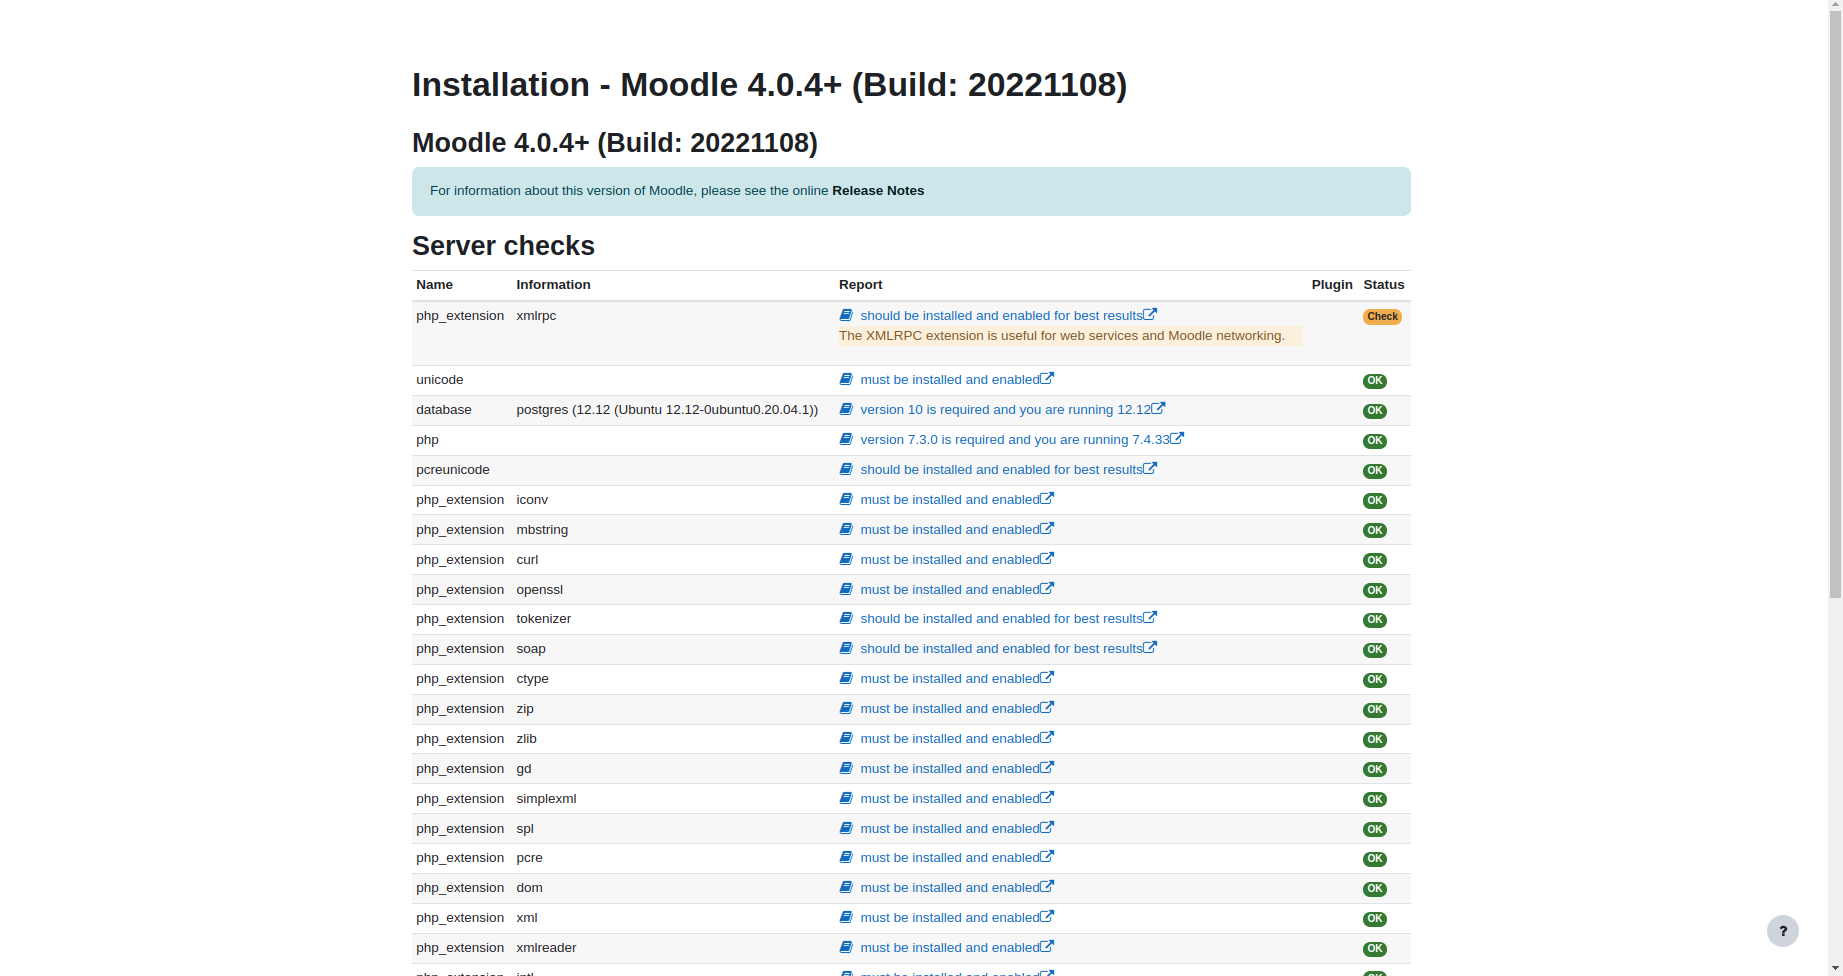Image resolution: width=1843 pixels, height=976 pixels.
Task: Click the external-link icon in the php version row
Action: pyautogui.click(x=1177, y=438)
